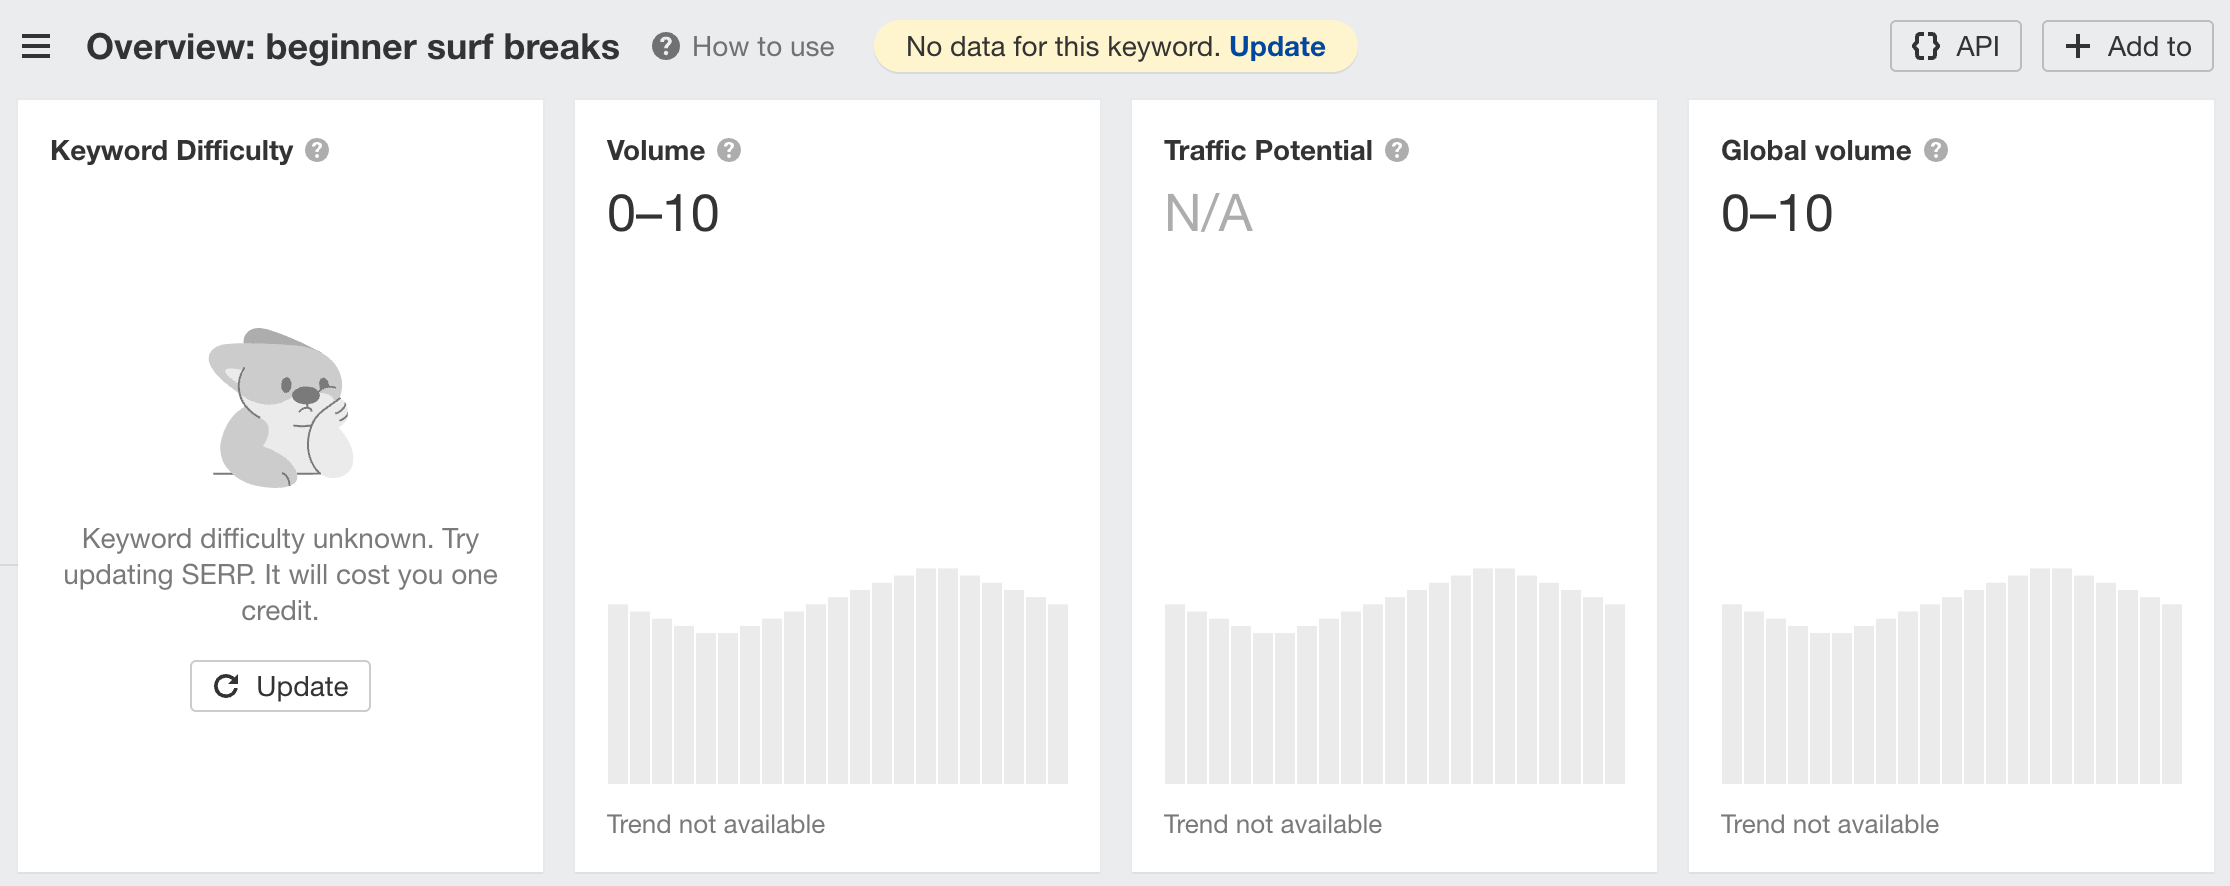Click Traffic Potential help icon
Image resolution: width=2230 pixels, height=886 pixels.
point(1397,150)
